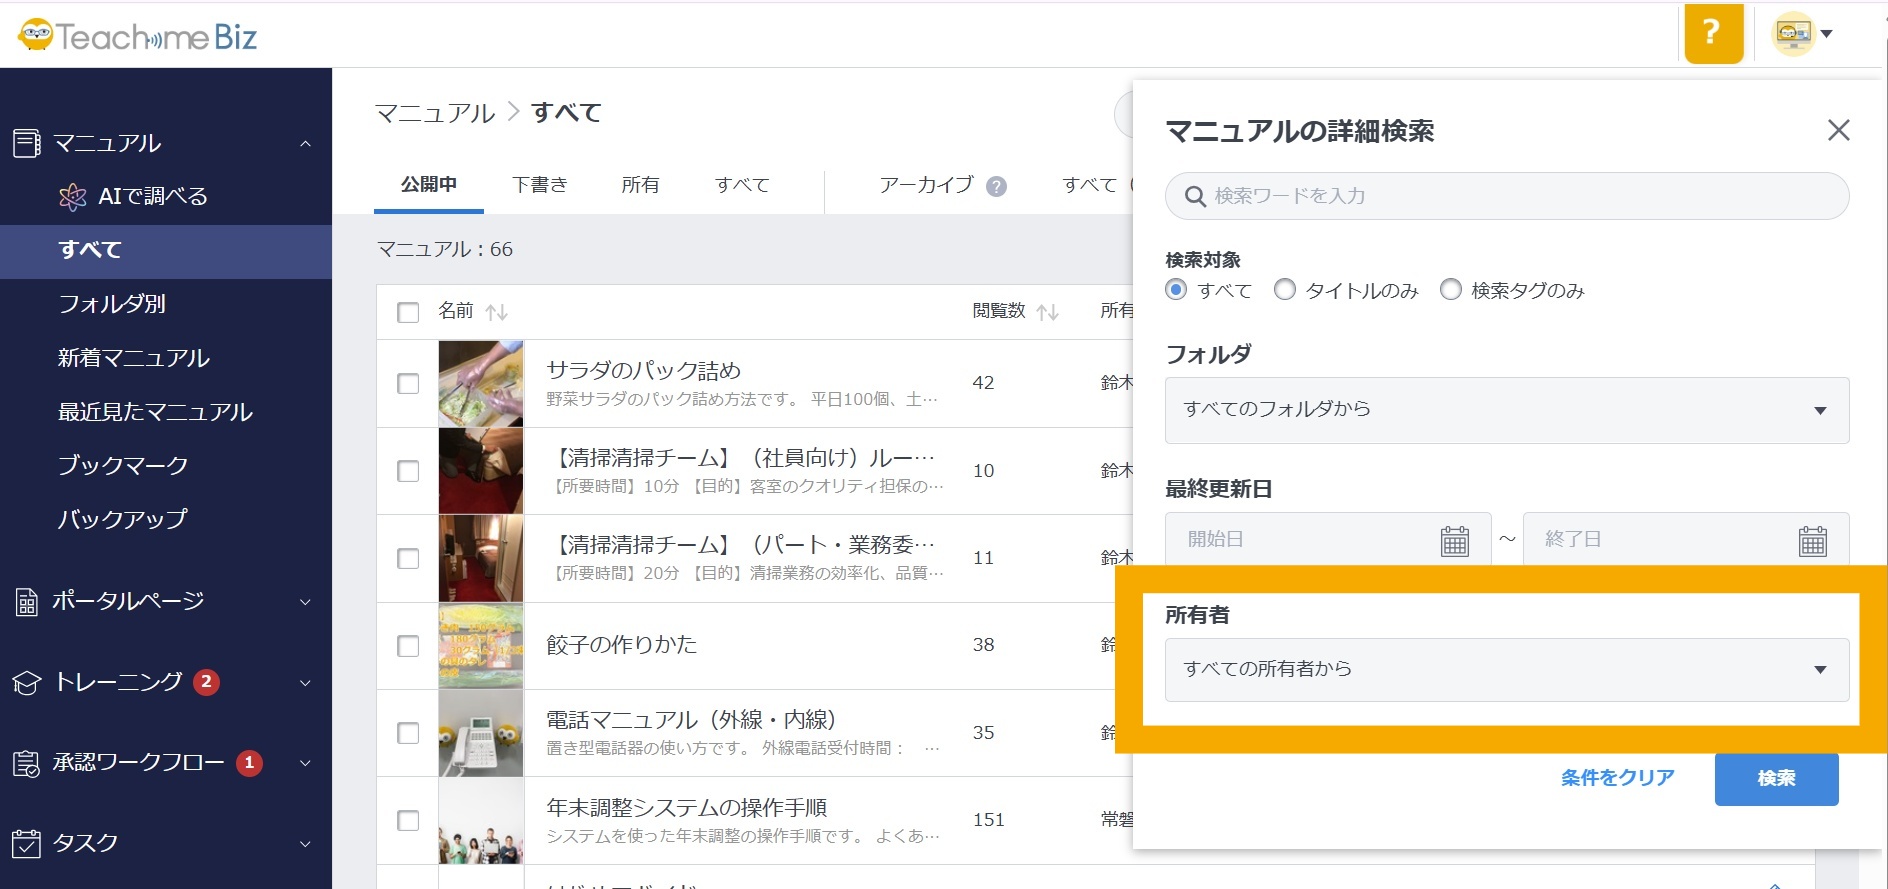This screenshot has height=889, width=1888.
Task: Close the detailed search panel
Action: [1838, 130]
